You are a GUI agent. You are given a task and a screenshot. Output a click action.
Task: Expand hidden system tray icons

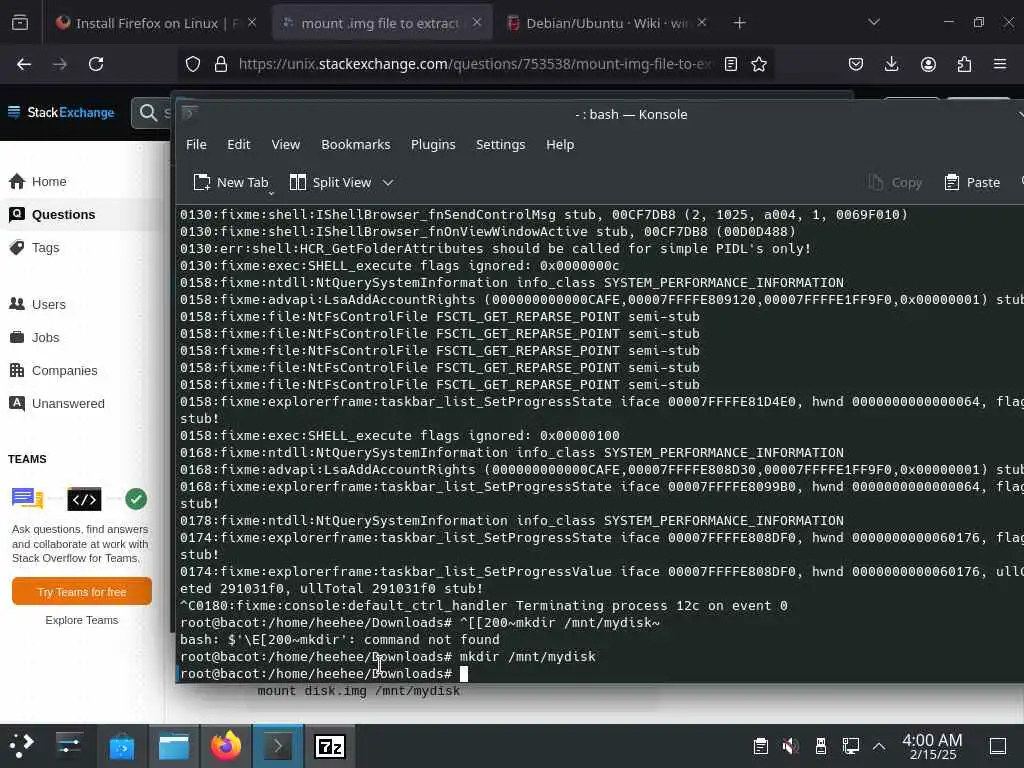tap(879, 746)
